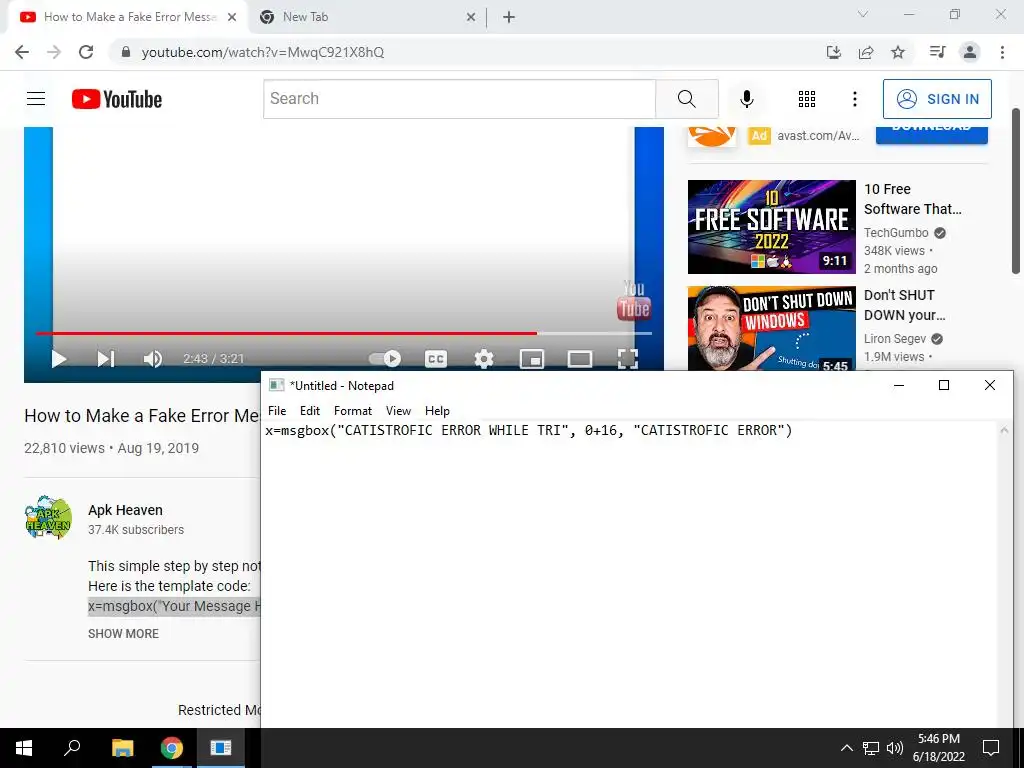The height and width of the screenshot is (768, 1024).
Task: Open YouTube apps grid icon
Action: tap(807, 99)
